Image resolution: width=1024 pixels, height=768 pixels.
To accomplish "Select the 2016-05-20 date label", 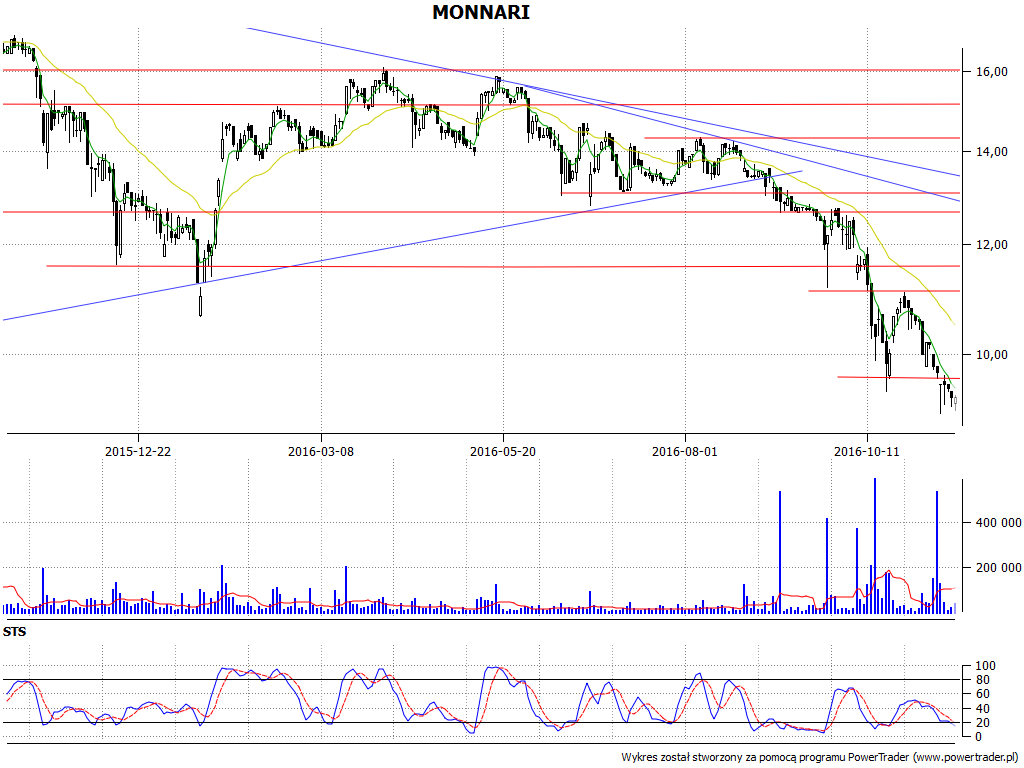I will 503,451.
